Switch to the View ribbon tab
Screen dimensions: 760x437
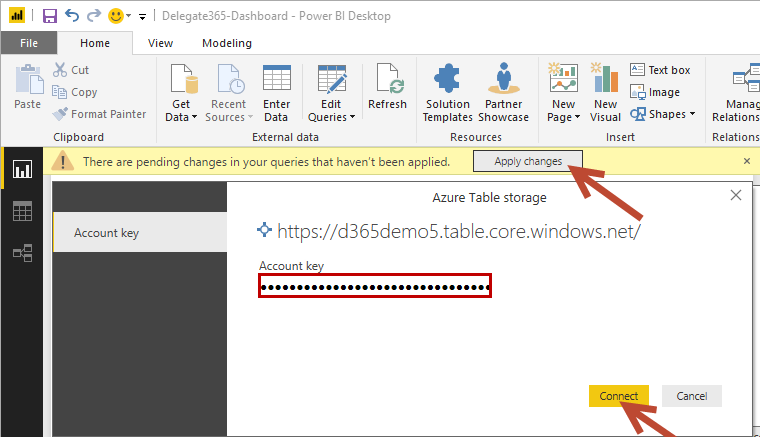[x=160, y=43]
